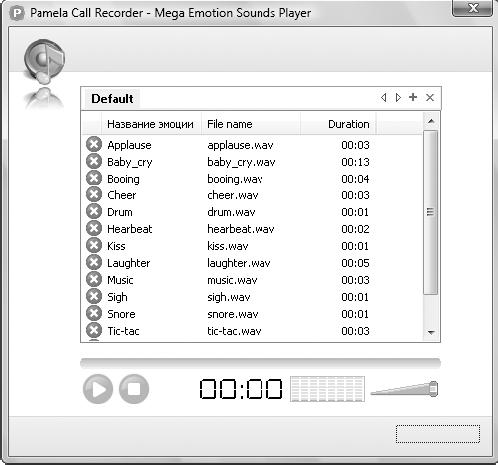The image size is (498, 465).
Task: Select the Laughter row in the list
Action: click(x=252, y=263)
